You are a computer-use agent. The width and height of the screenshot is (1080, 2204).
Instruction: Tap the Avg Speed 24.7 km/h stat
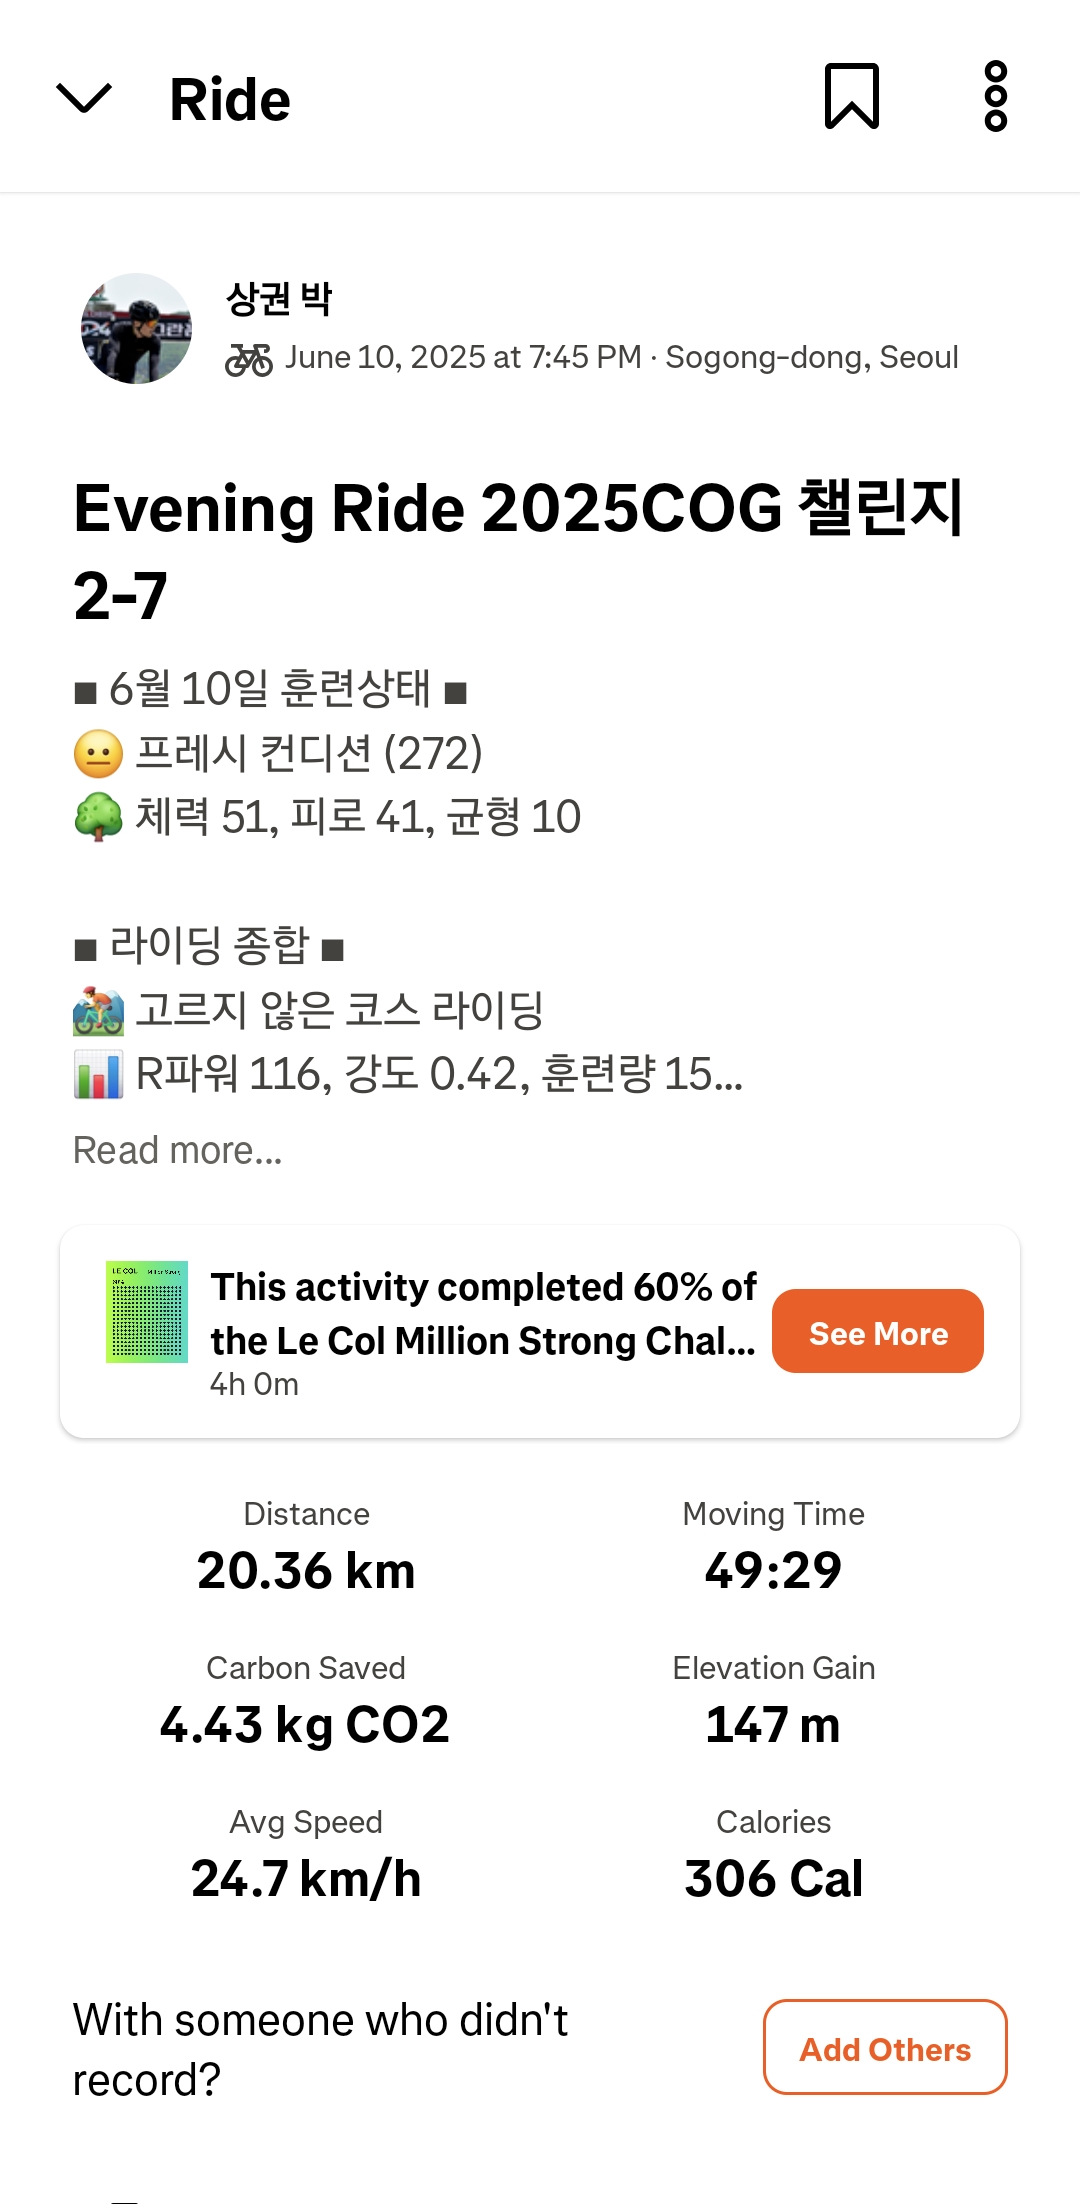[x=306, y=1855]
